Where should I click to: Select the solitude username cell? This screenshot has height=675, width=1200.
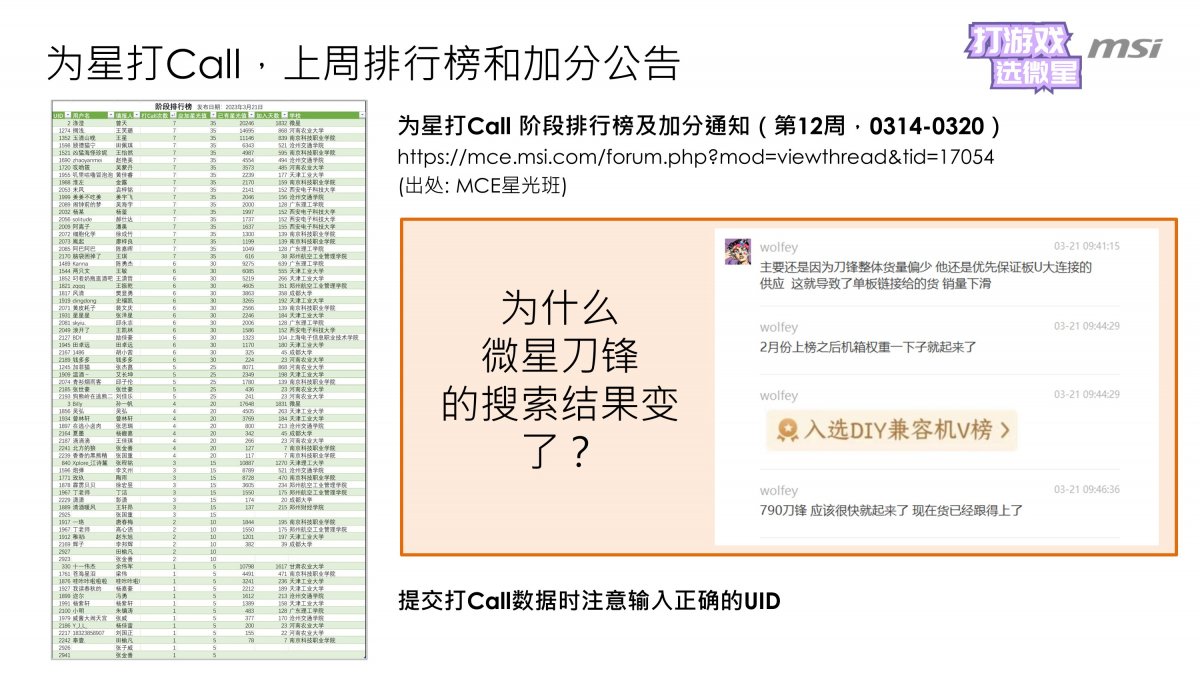pos(92,218)
